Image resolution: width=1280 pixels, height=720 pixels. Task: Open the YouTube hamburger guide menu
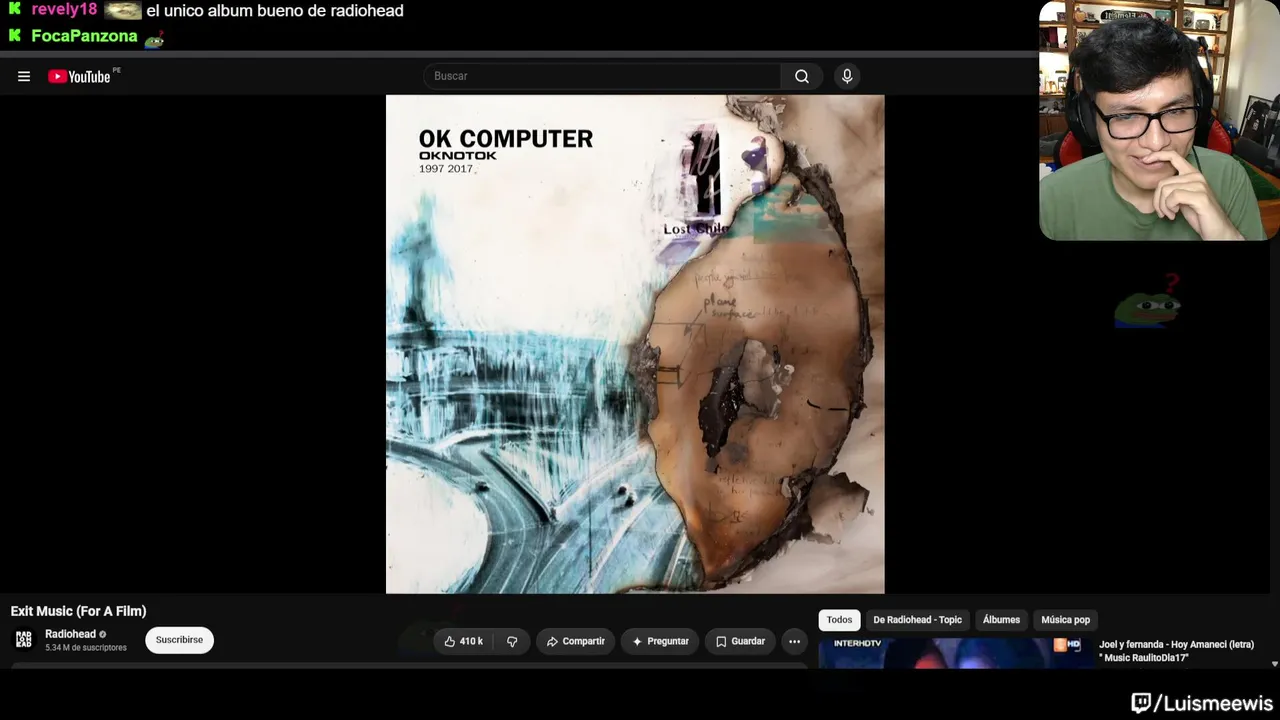(24, 76)
